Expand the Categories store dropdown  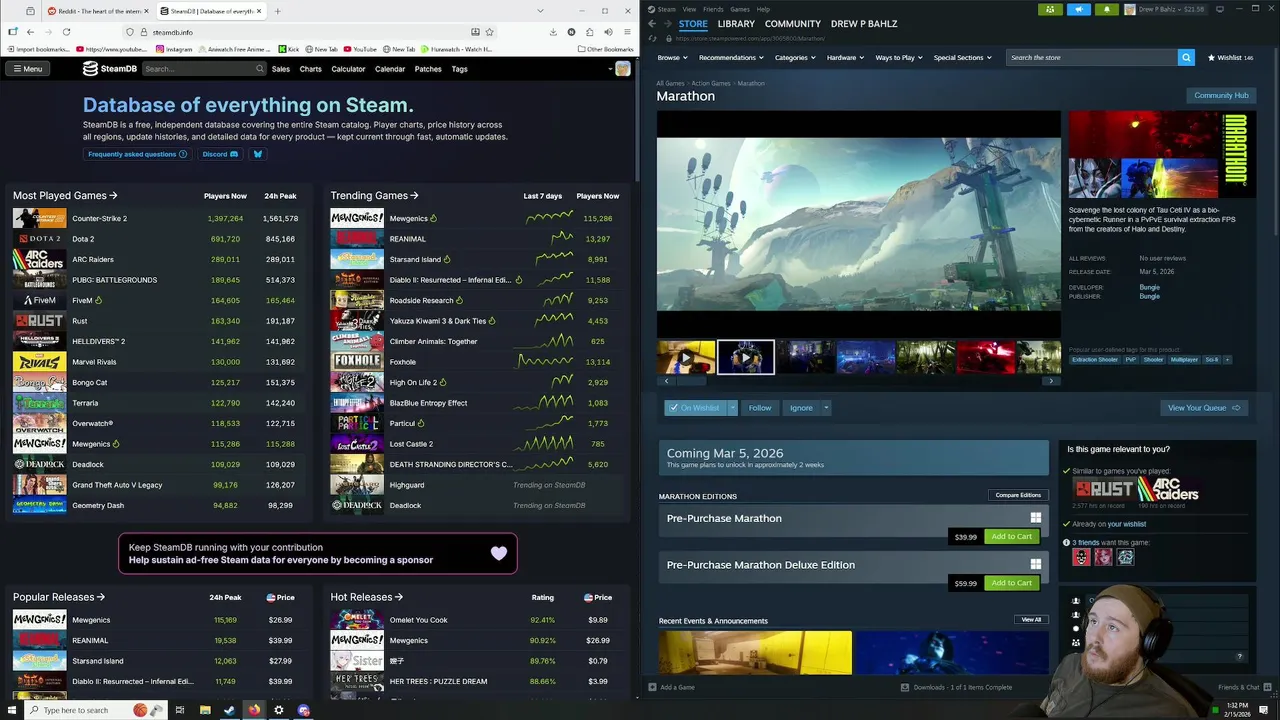[x=795, y=58]
